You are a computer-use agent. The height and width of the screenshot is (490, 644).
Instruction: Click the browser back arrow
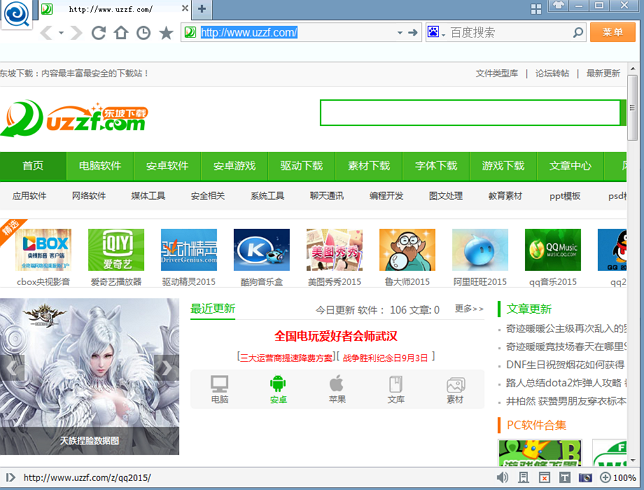46,32
